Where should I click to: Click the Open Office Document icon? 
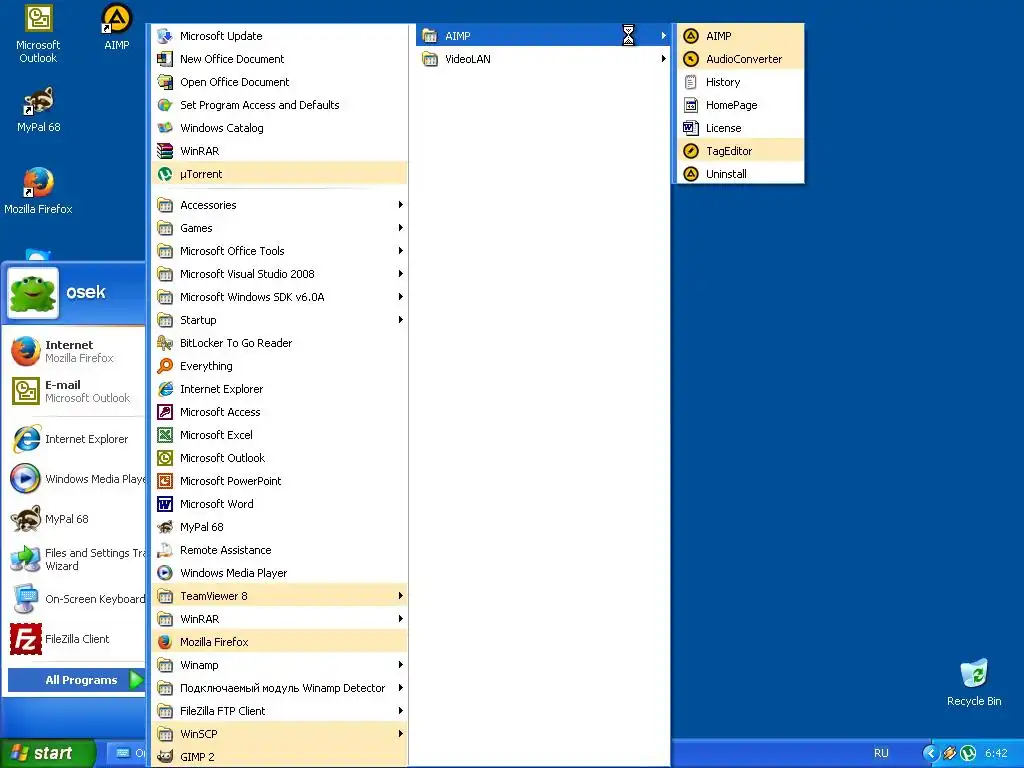(x=165, y=82)
